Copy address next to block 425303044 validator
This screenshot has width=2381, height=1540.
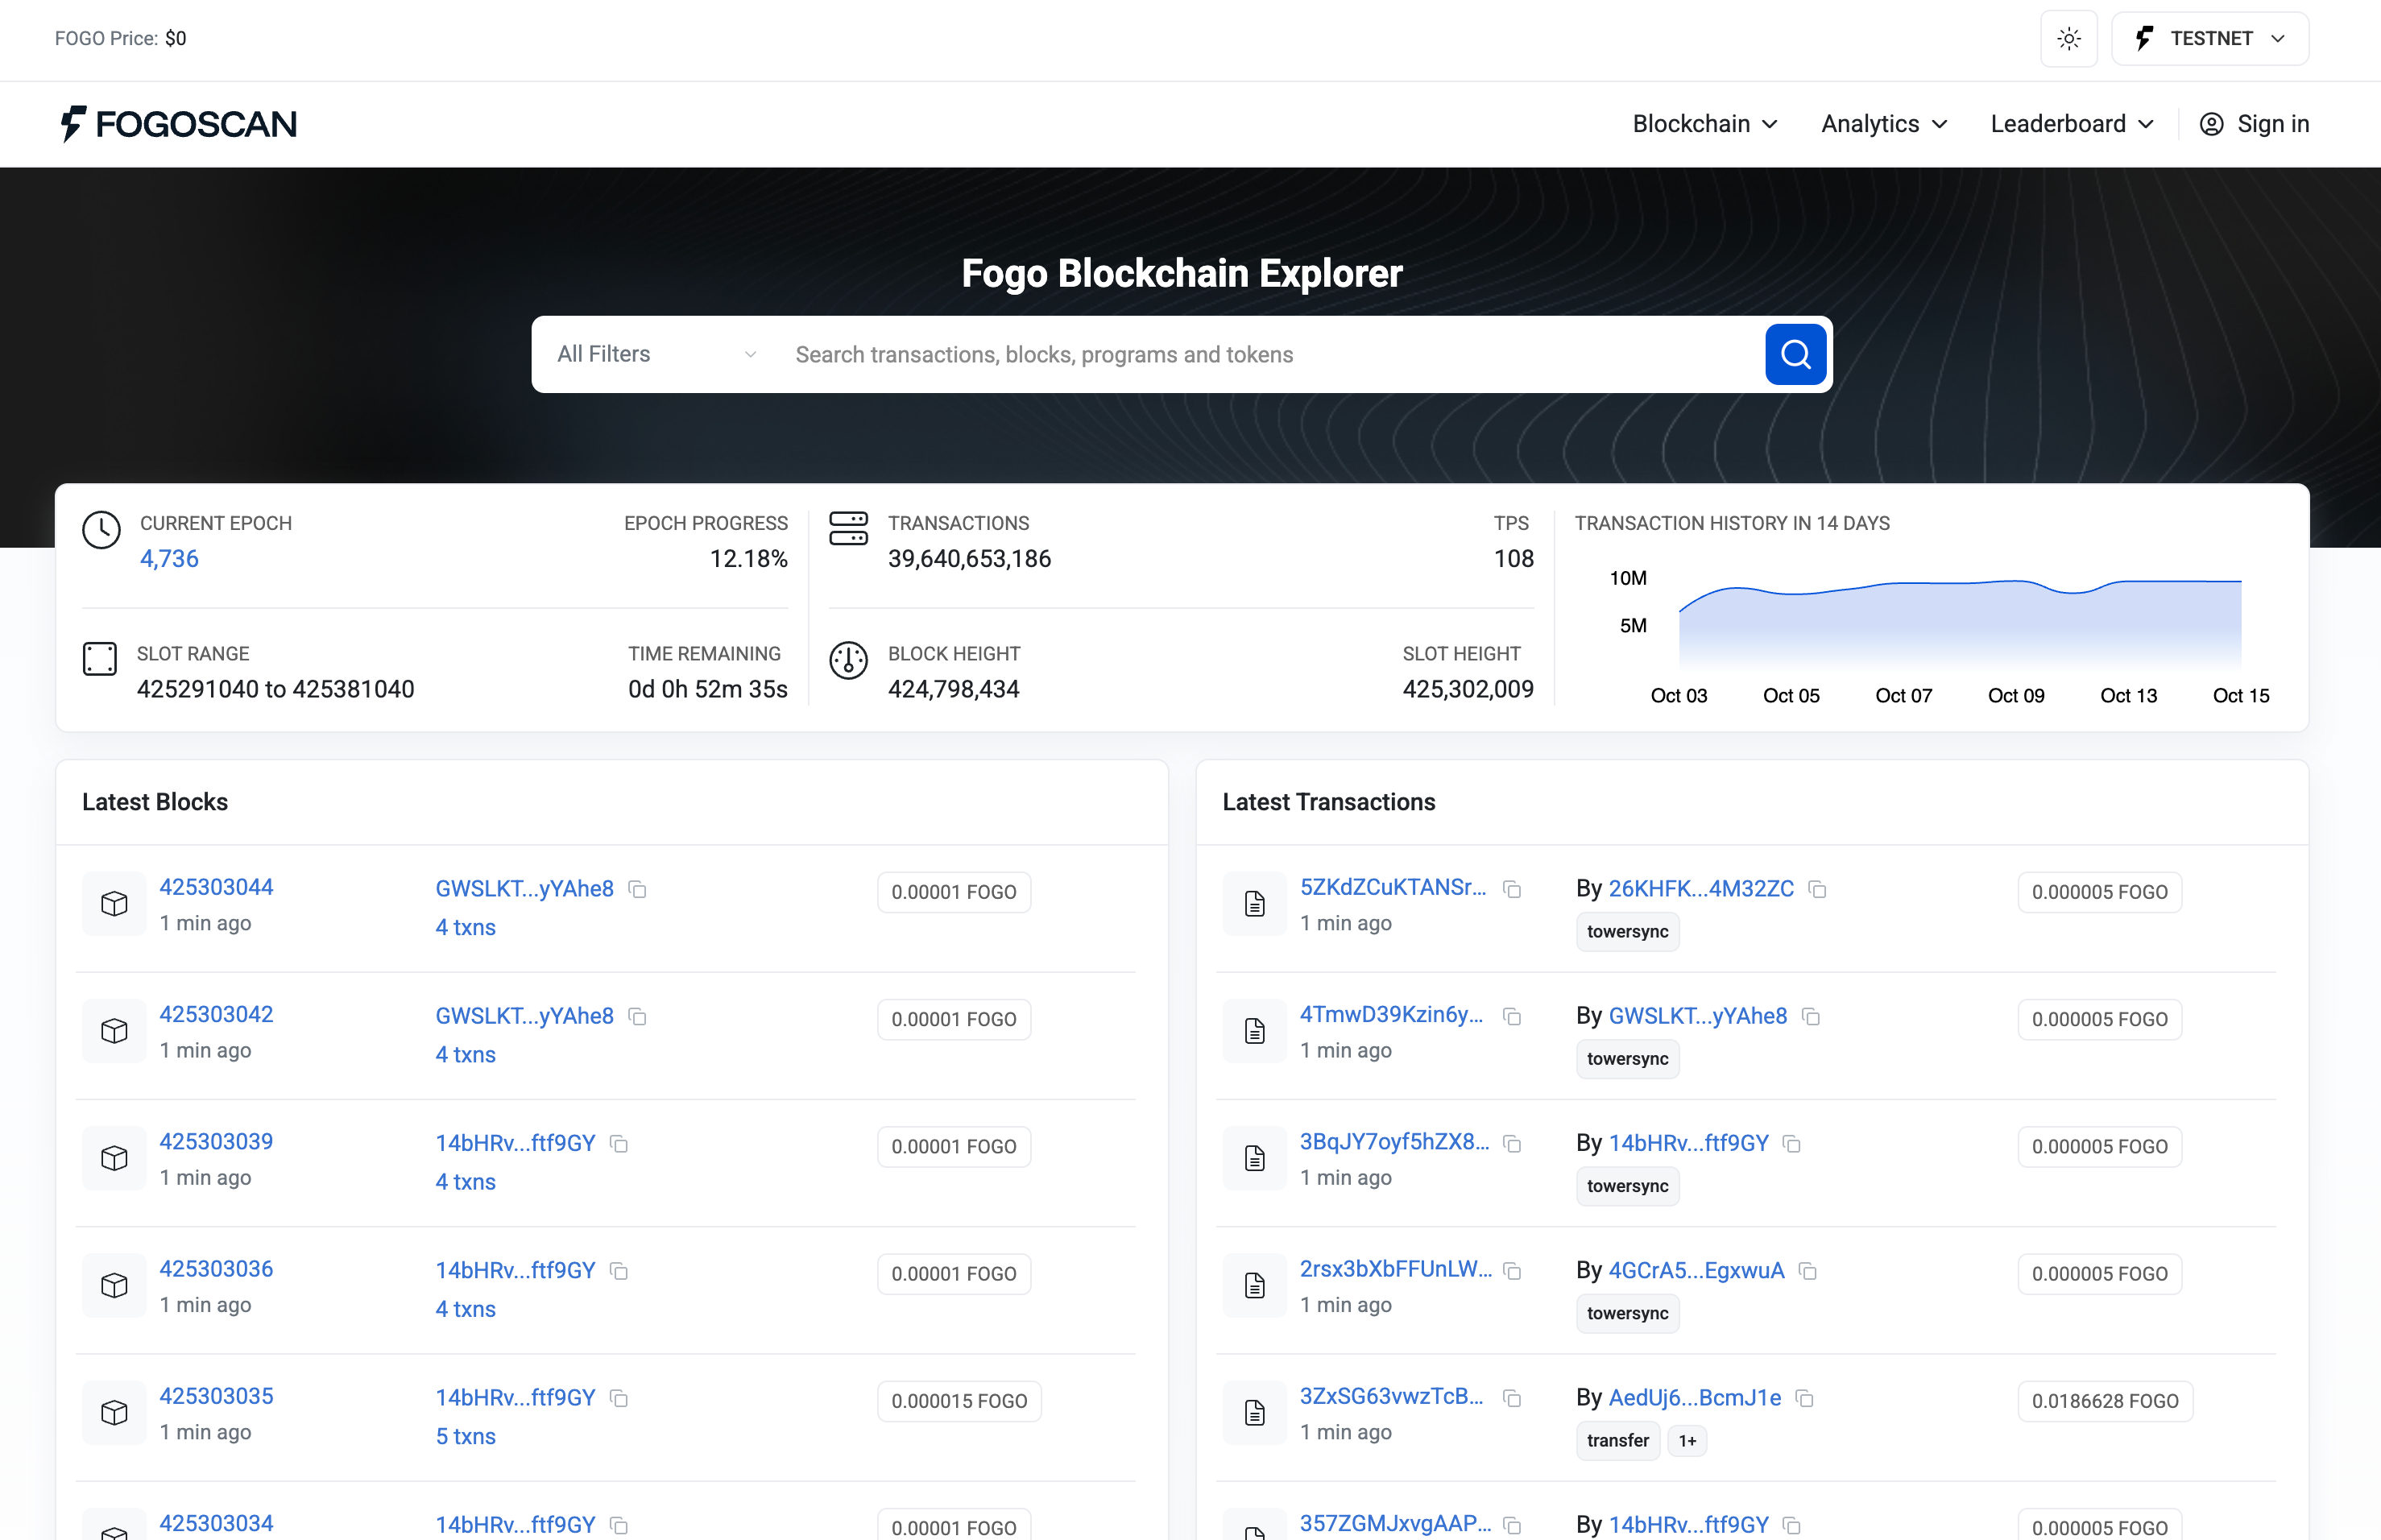pyautogui.click(x=637, y=889)
